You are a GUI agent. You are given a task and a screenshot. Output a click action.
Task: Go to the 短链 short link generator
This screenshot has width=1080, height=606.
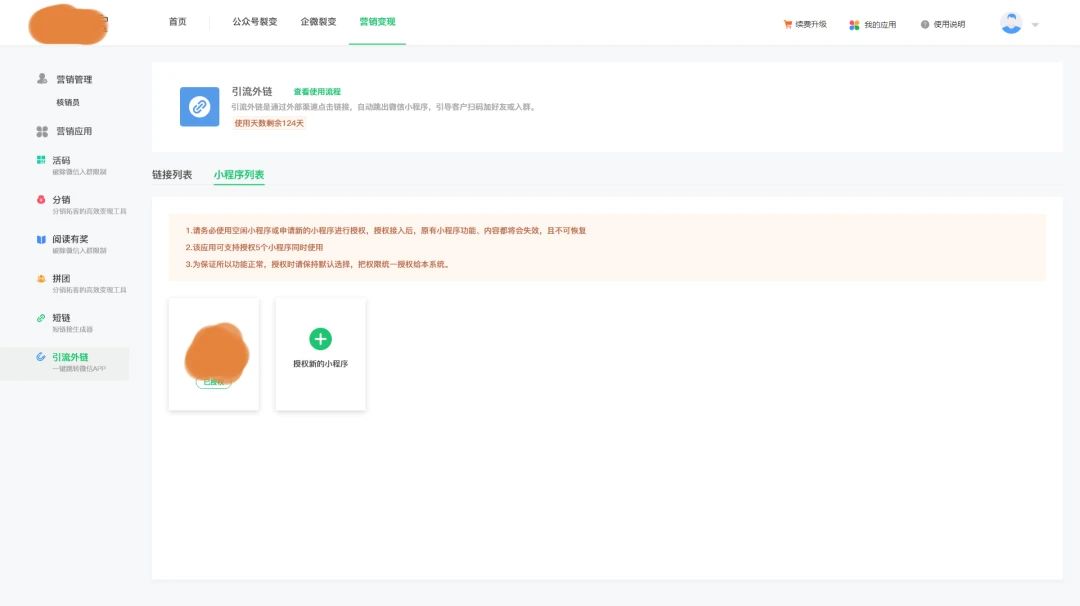tap(62, 318)
